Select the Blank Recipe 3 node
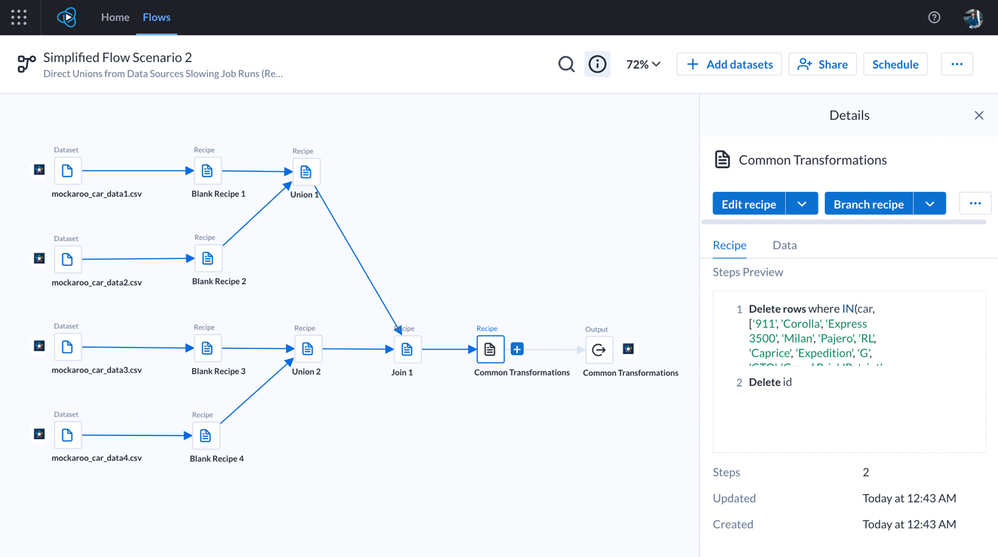 coord(207,348)
